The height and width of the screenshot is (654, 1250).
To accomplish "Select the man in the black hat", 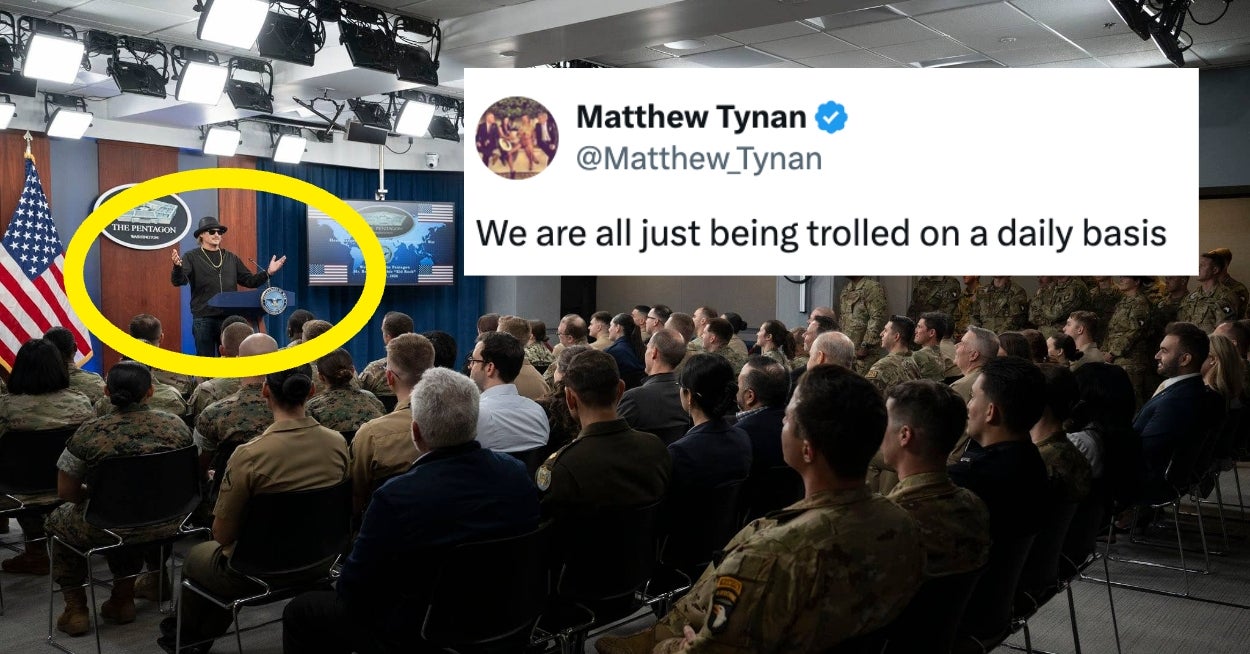I will pyautogui.click(x=219, y=282).
